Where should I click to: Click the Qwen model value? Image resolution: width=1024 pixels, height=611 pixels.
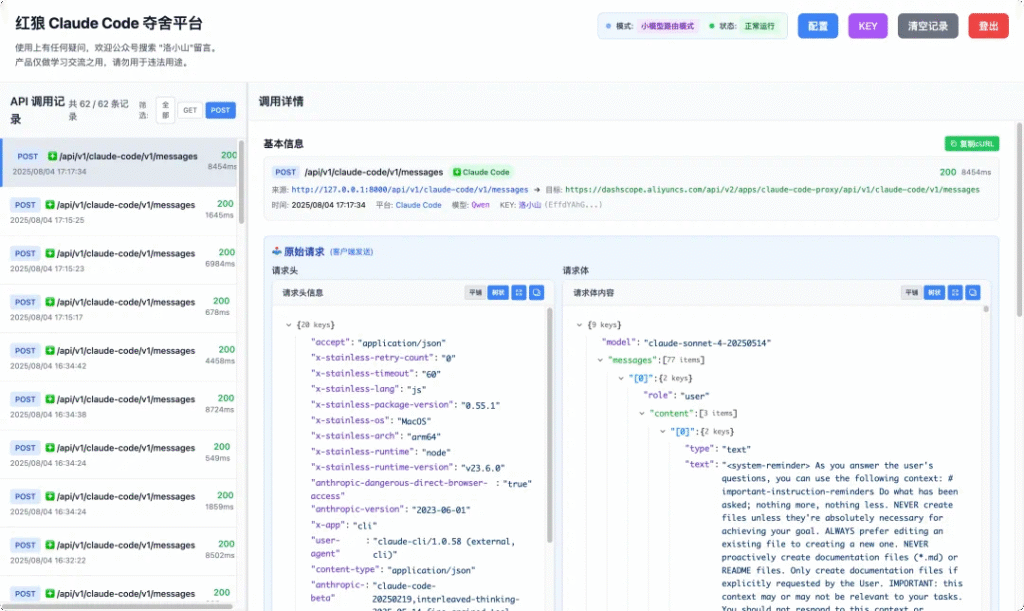[x=480, y=205]
